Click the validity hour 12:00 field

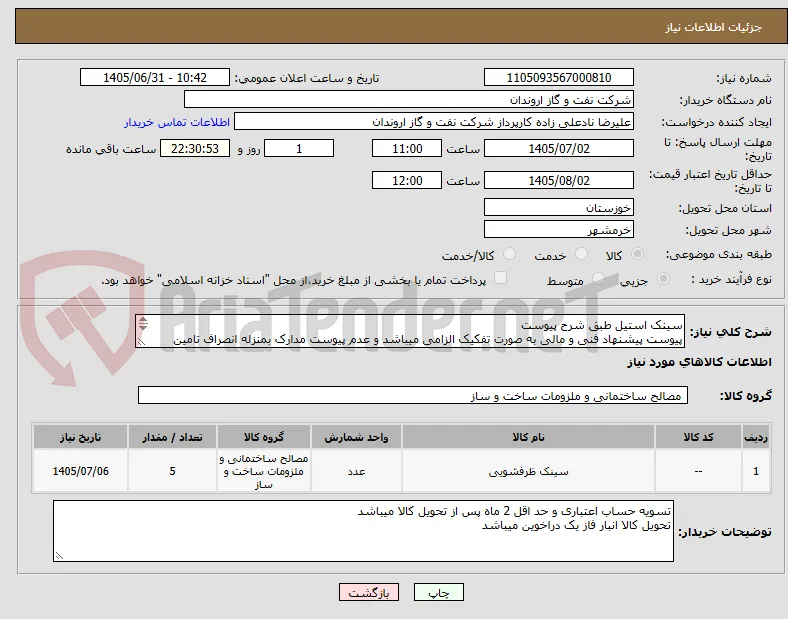407,180
